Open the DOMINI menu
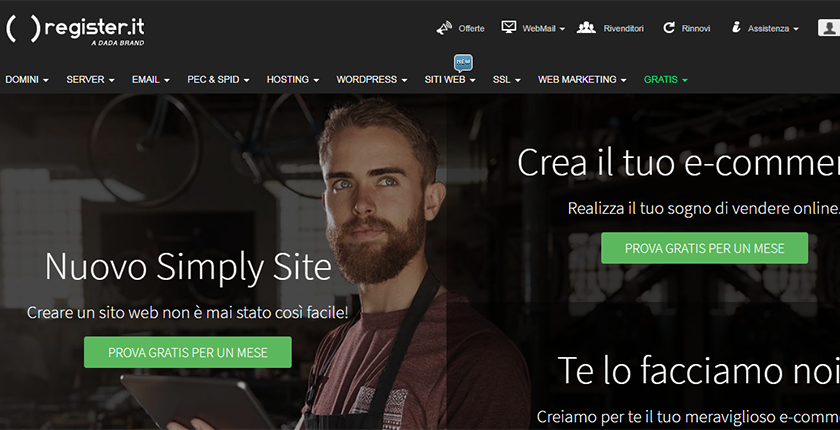Screen dimensions: 840x430 (27, 80)
